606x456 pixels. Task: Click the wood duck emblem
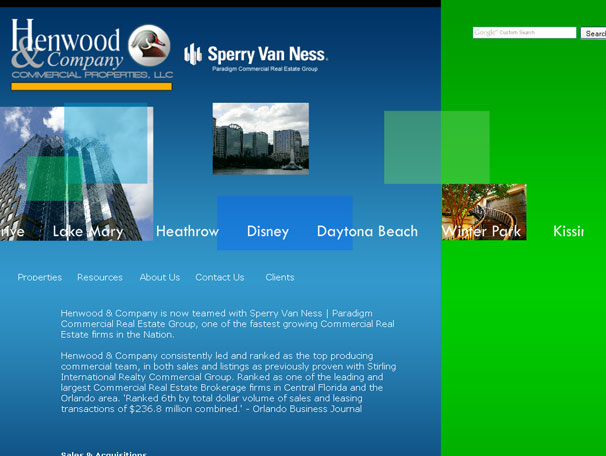(x=149, y=45)
